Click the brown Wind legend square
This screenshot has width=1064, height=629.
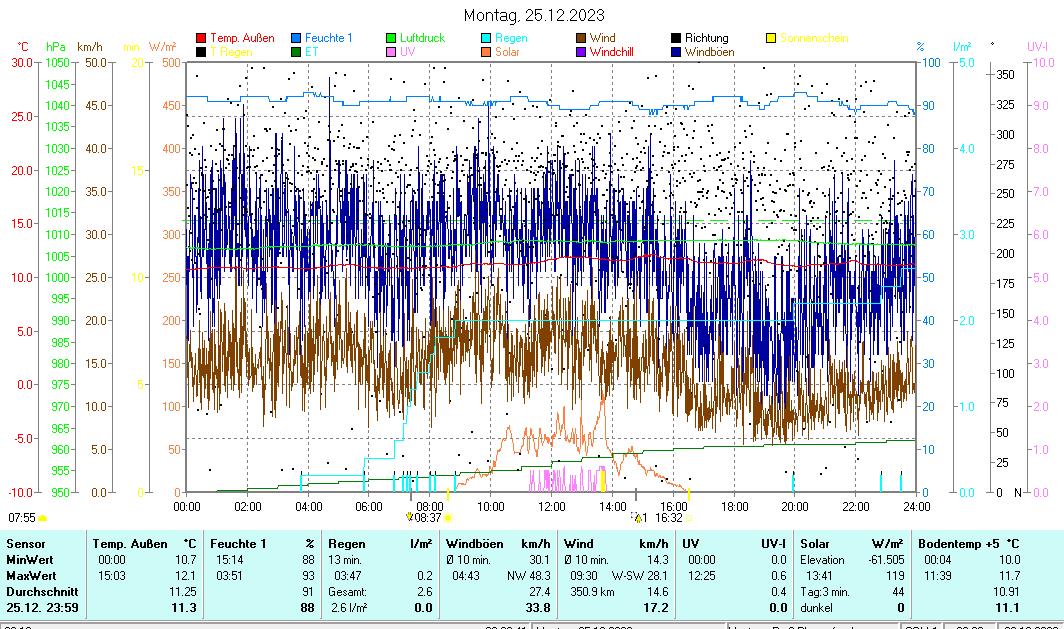[582, 38]
